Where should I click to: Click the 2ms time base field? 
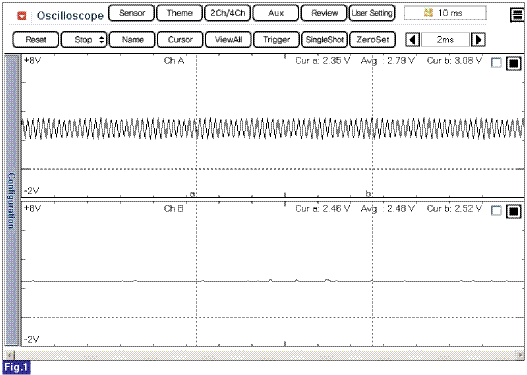click(445, 40)
